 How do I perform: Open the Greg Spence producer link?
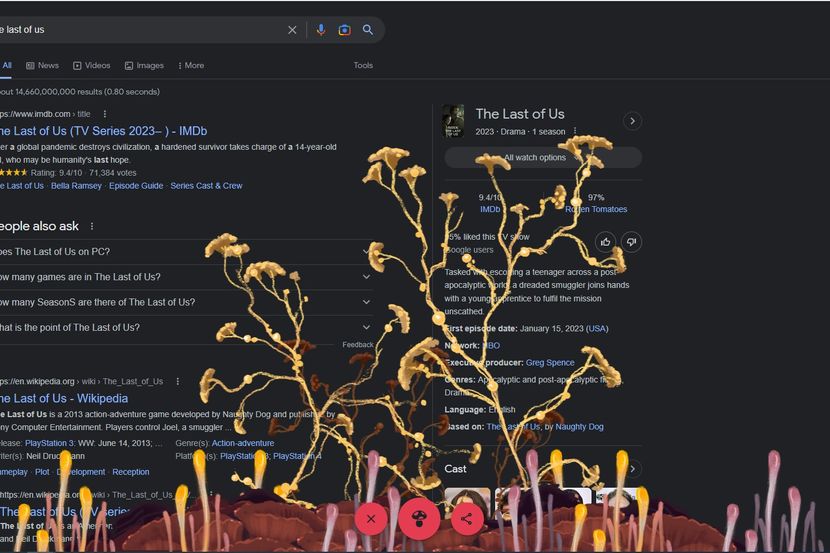pos(550,362)
